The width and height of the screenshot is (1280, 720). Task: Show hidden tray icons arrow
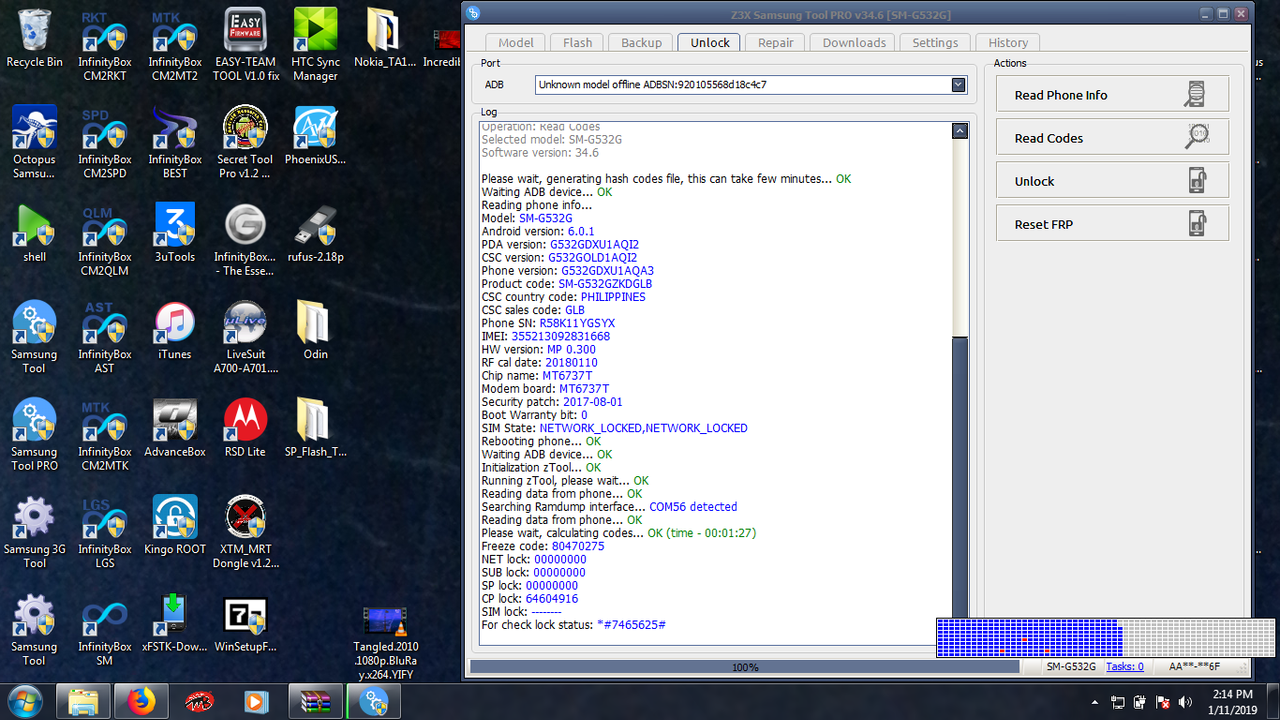coord(1095,701)
